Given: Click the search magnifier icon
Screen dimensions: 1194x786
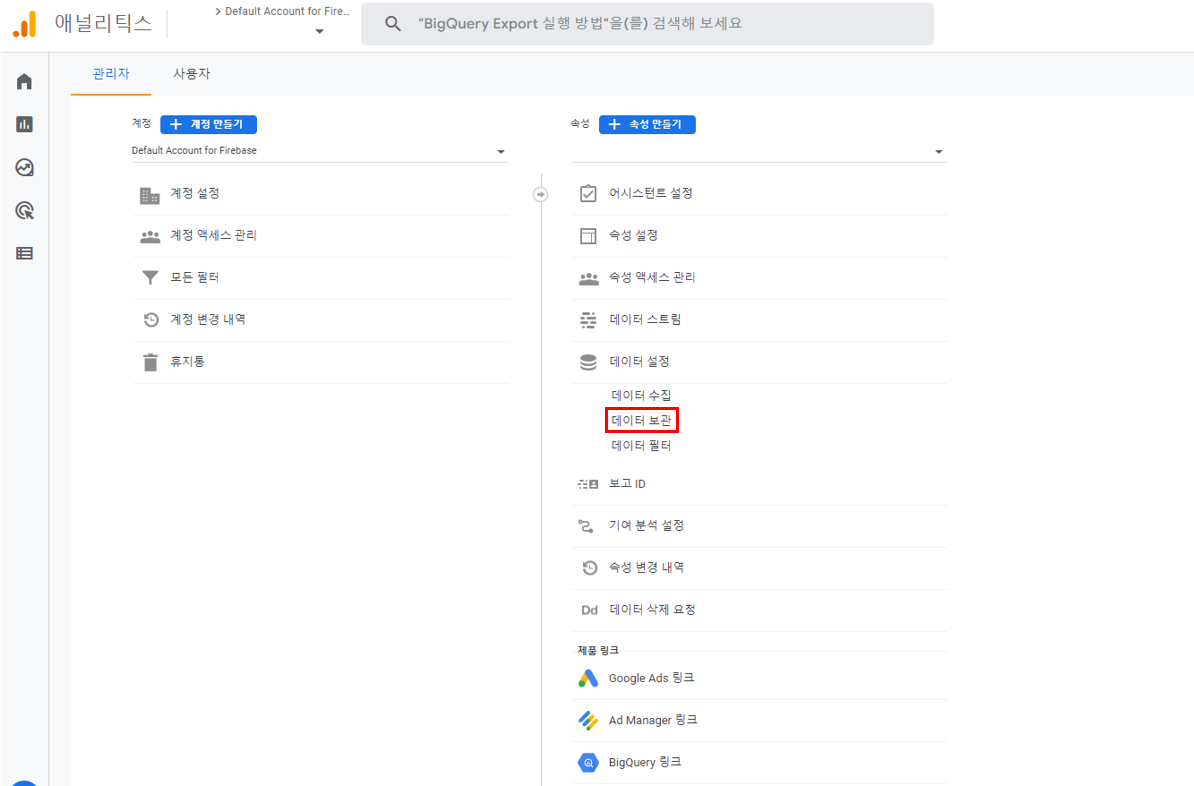Looking at the screenshot, I should (x=393, y=24).
